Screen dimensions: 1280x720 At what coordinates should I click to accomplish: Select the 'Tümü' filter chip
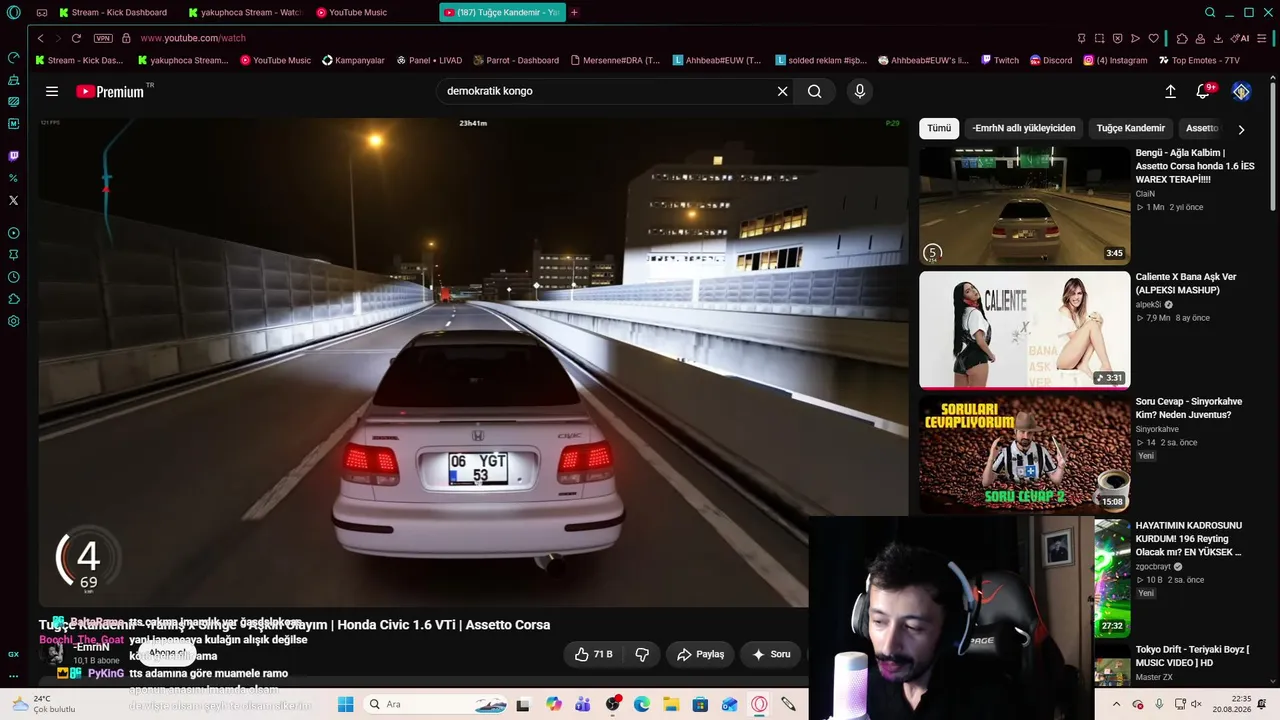pos(939,128)
